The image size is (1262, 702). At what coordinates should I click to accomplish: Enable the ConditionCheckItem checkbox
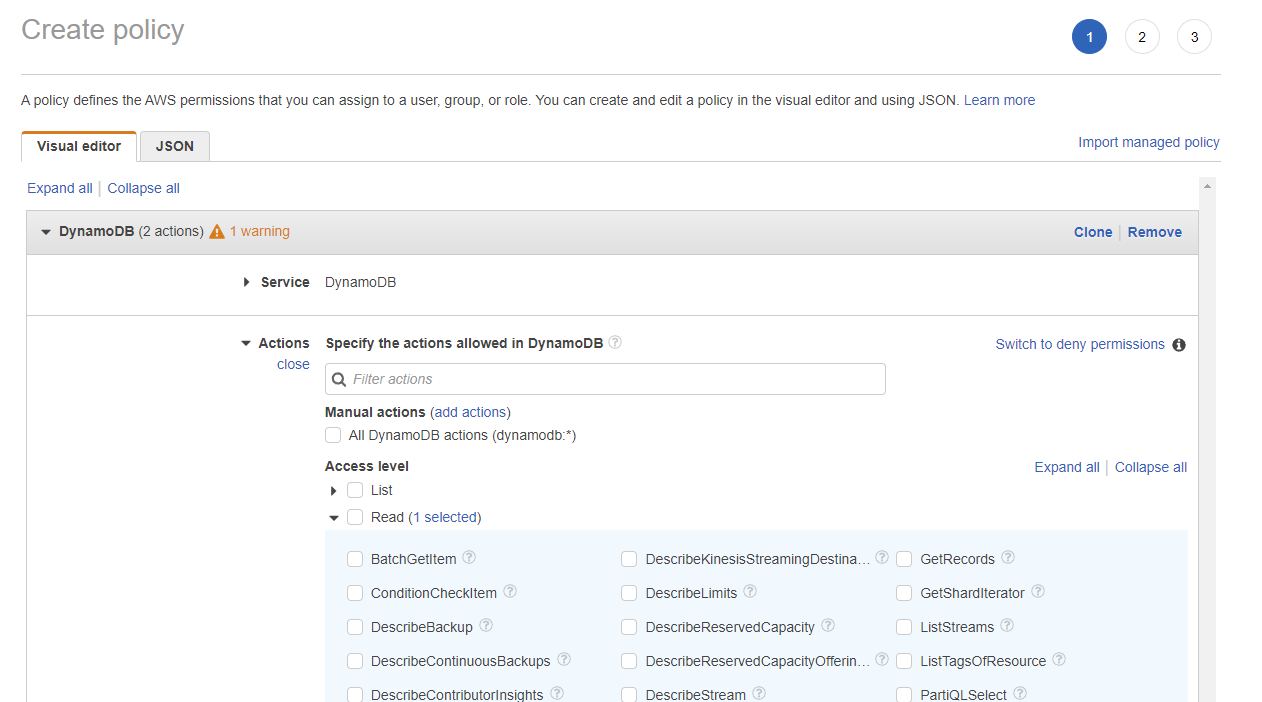(355, 593)
